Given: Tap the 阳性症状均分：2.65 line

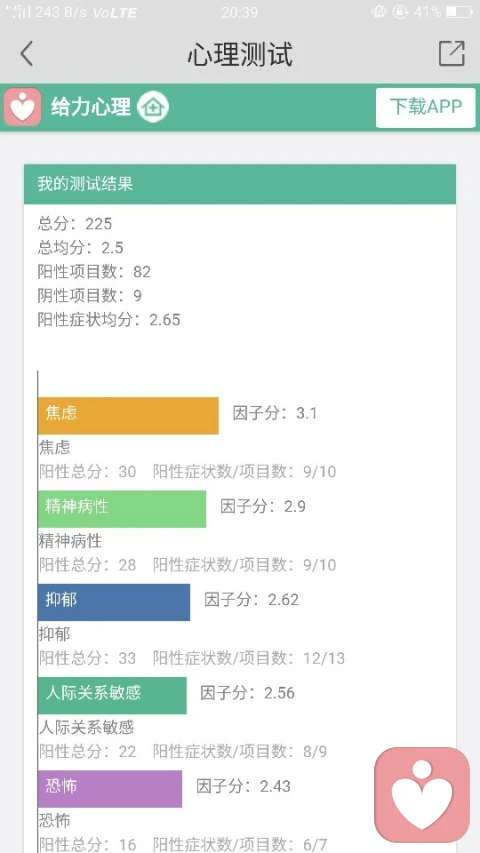Looking at the screenshot, I should [109, 319].
